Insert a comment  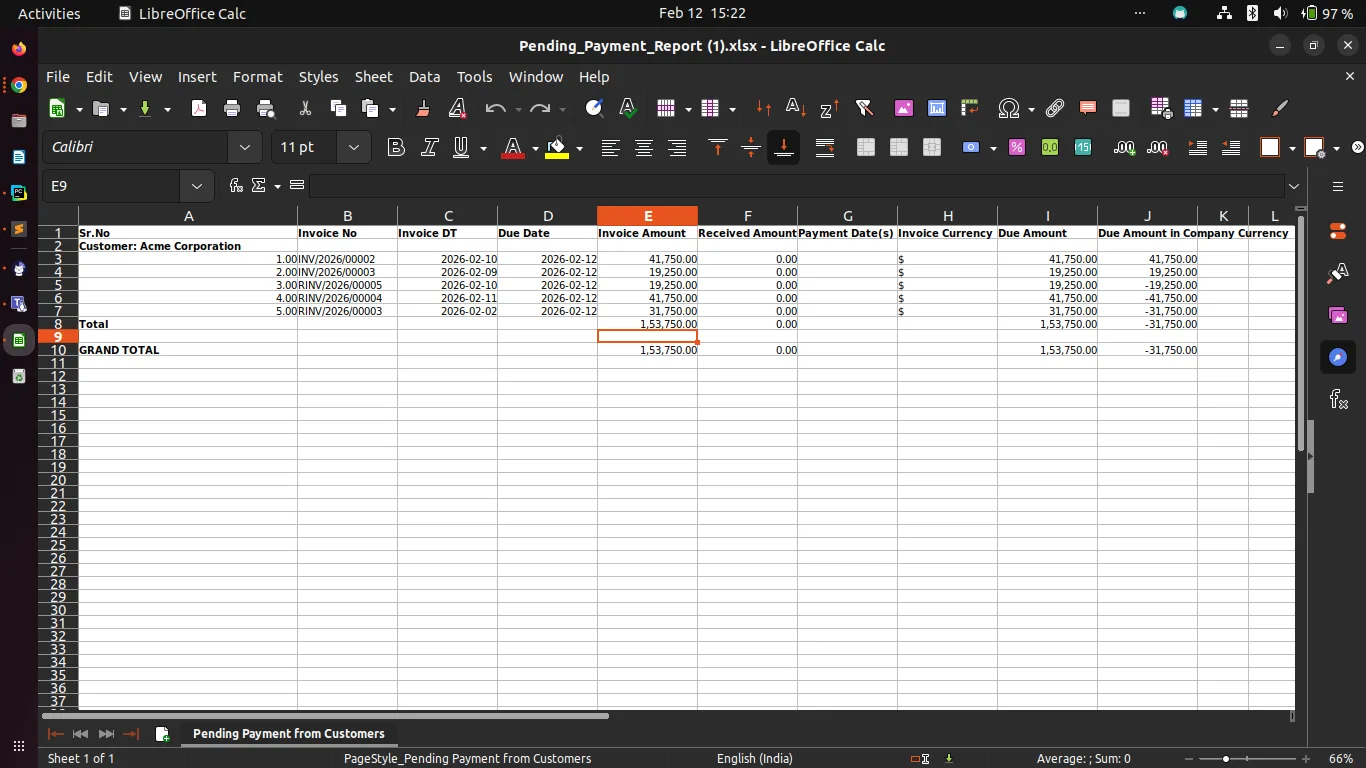1088,109
